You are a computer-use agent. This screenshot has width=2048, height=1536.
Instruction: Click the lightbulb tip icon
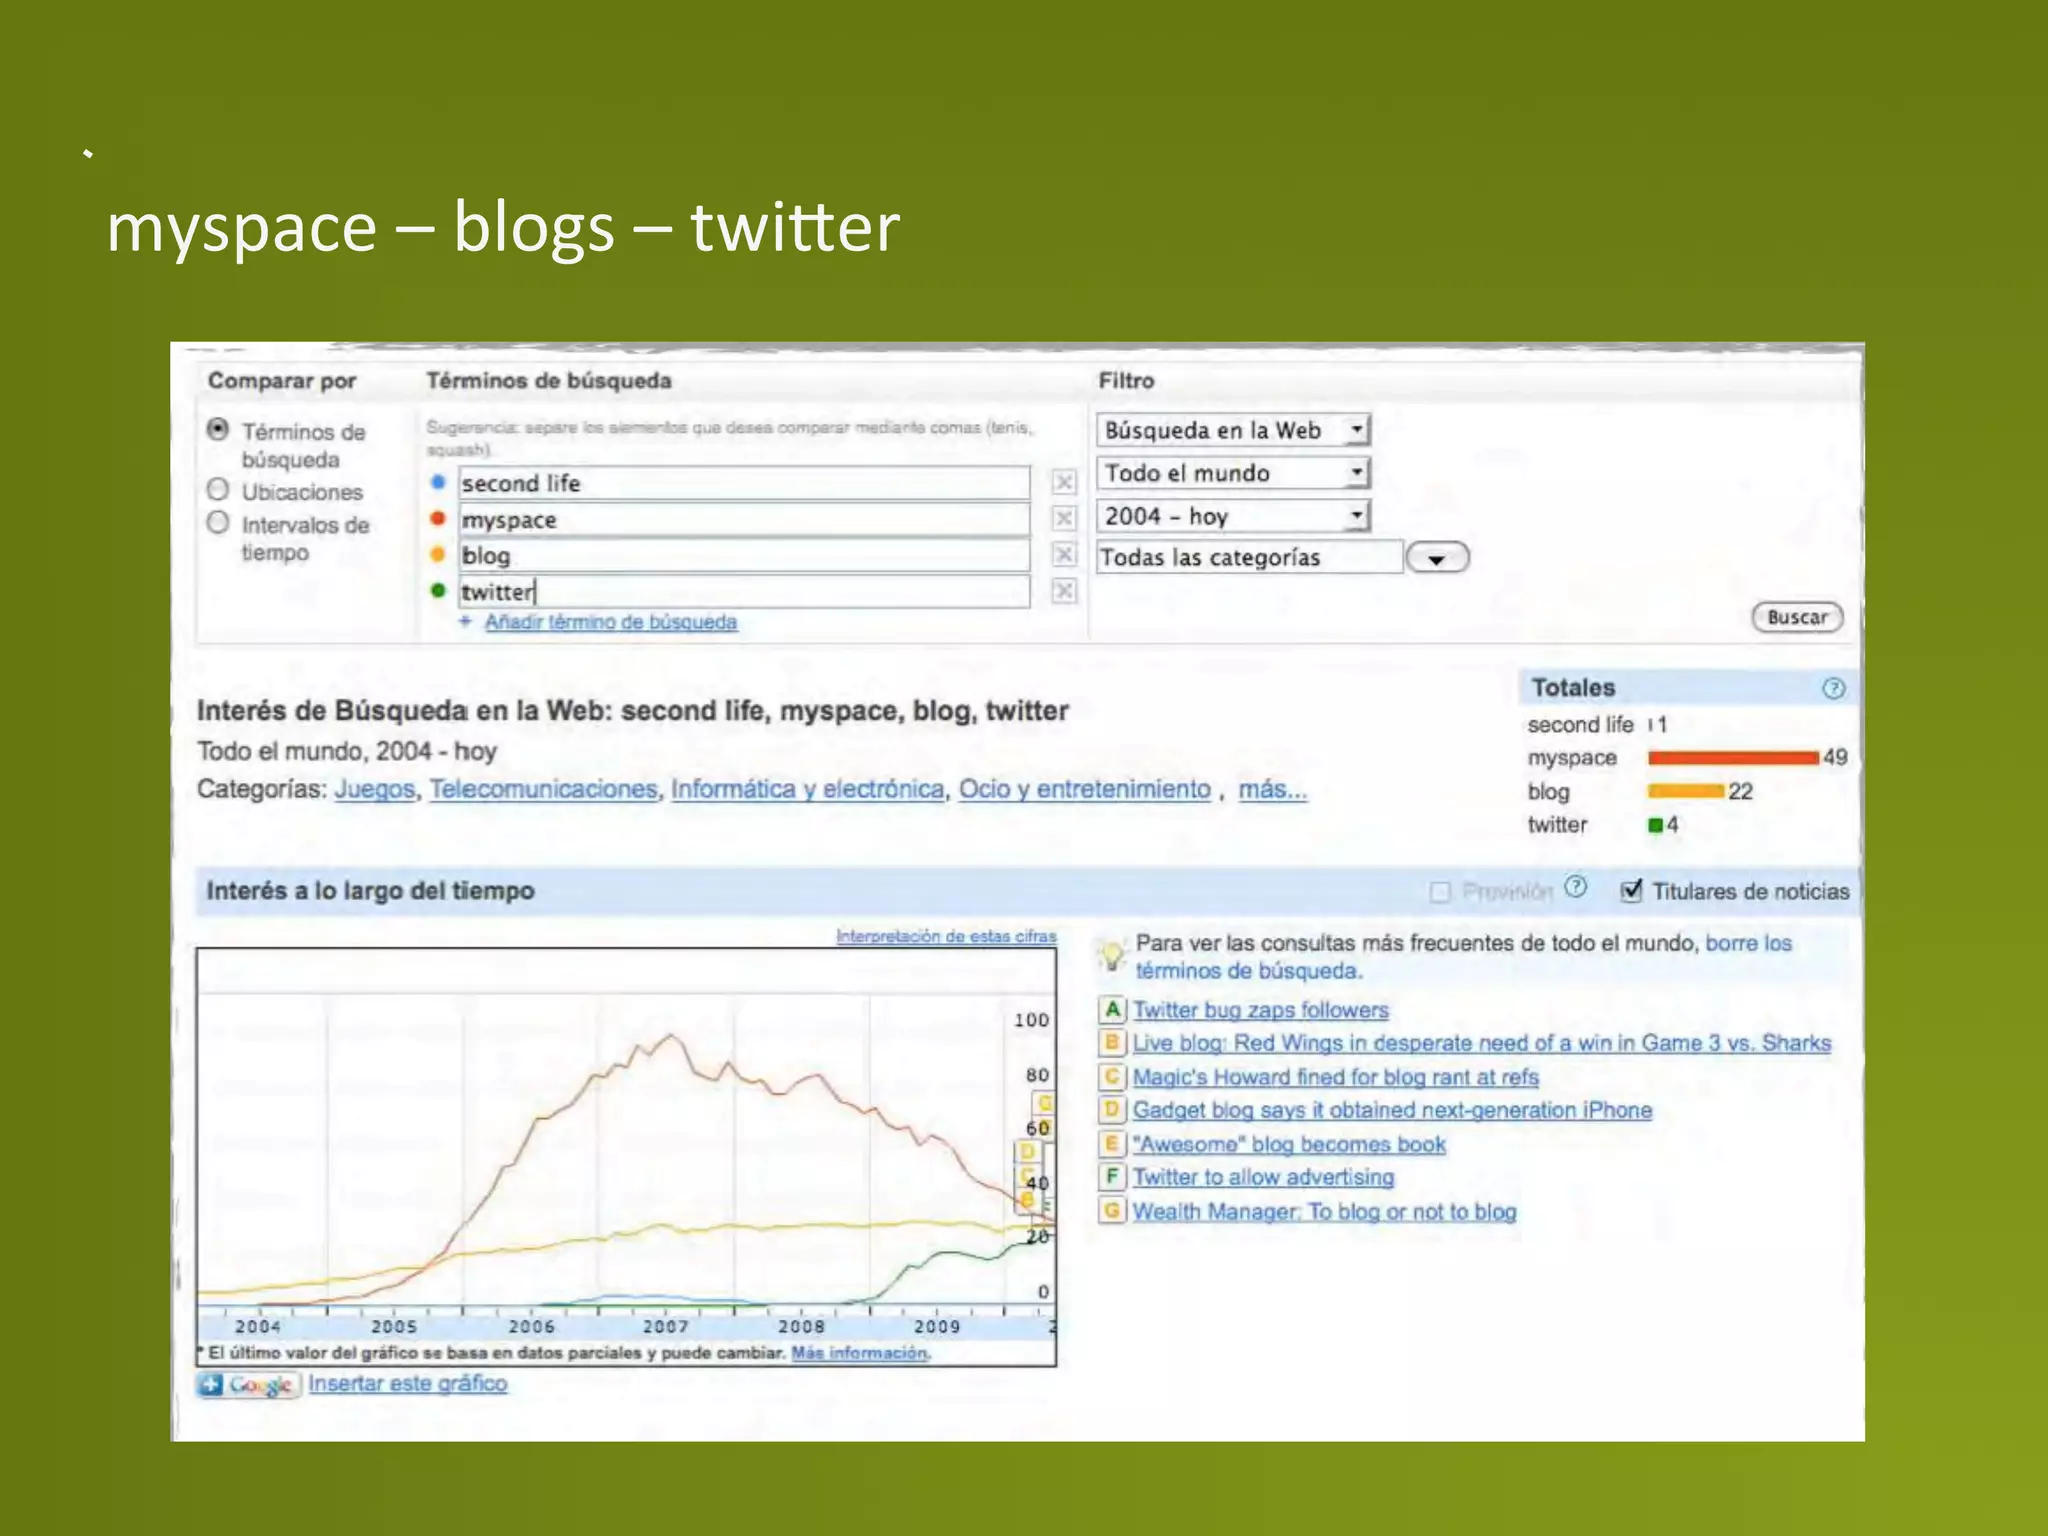(1112, 955)
